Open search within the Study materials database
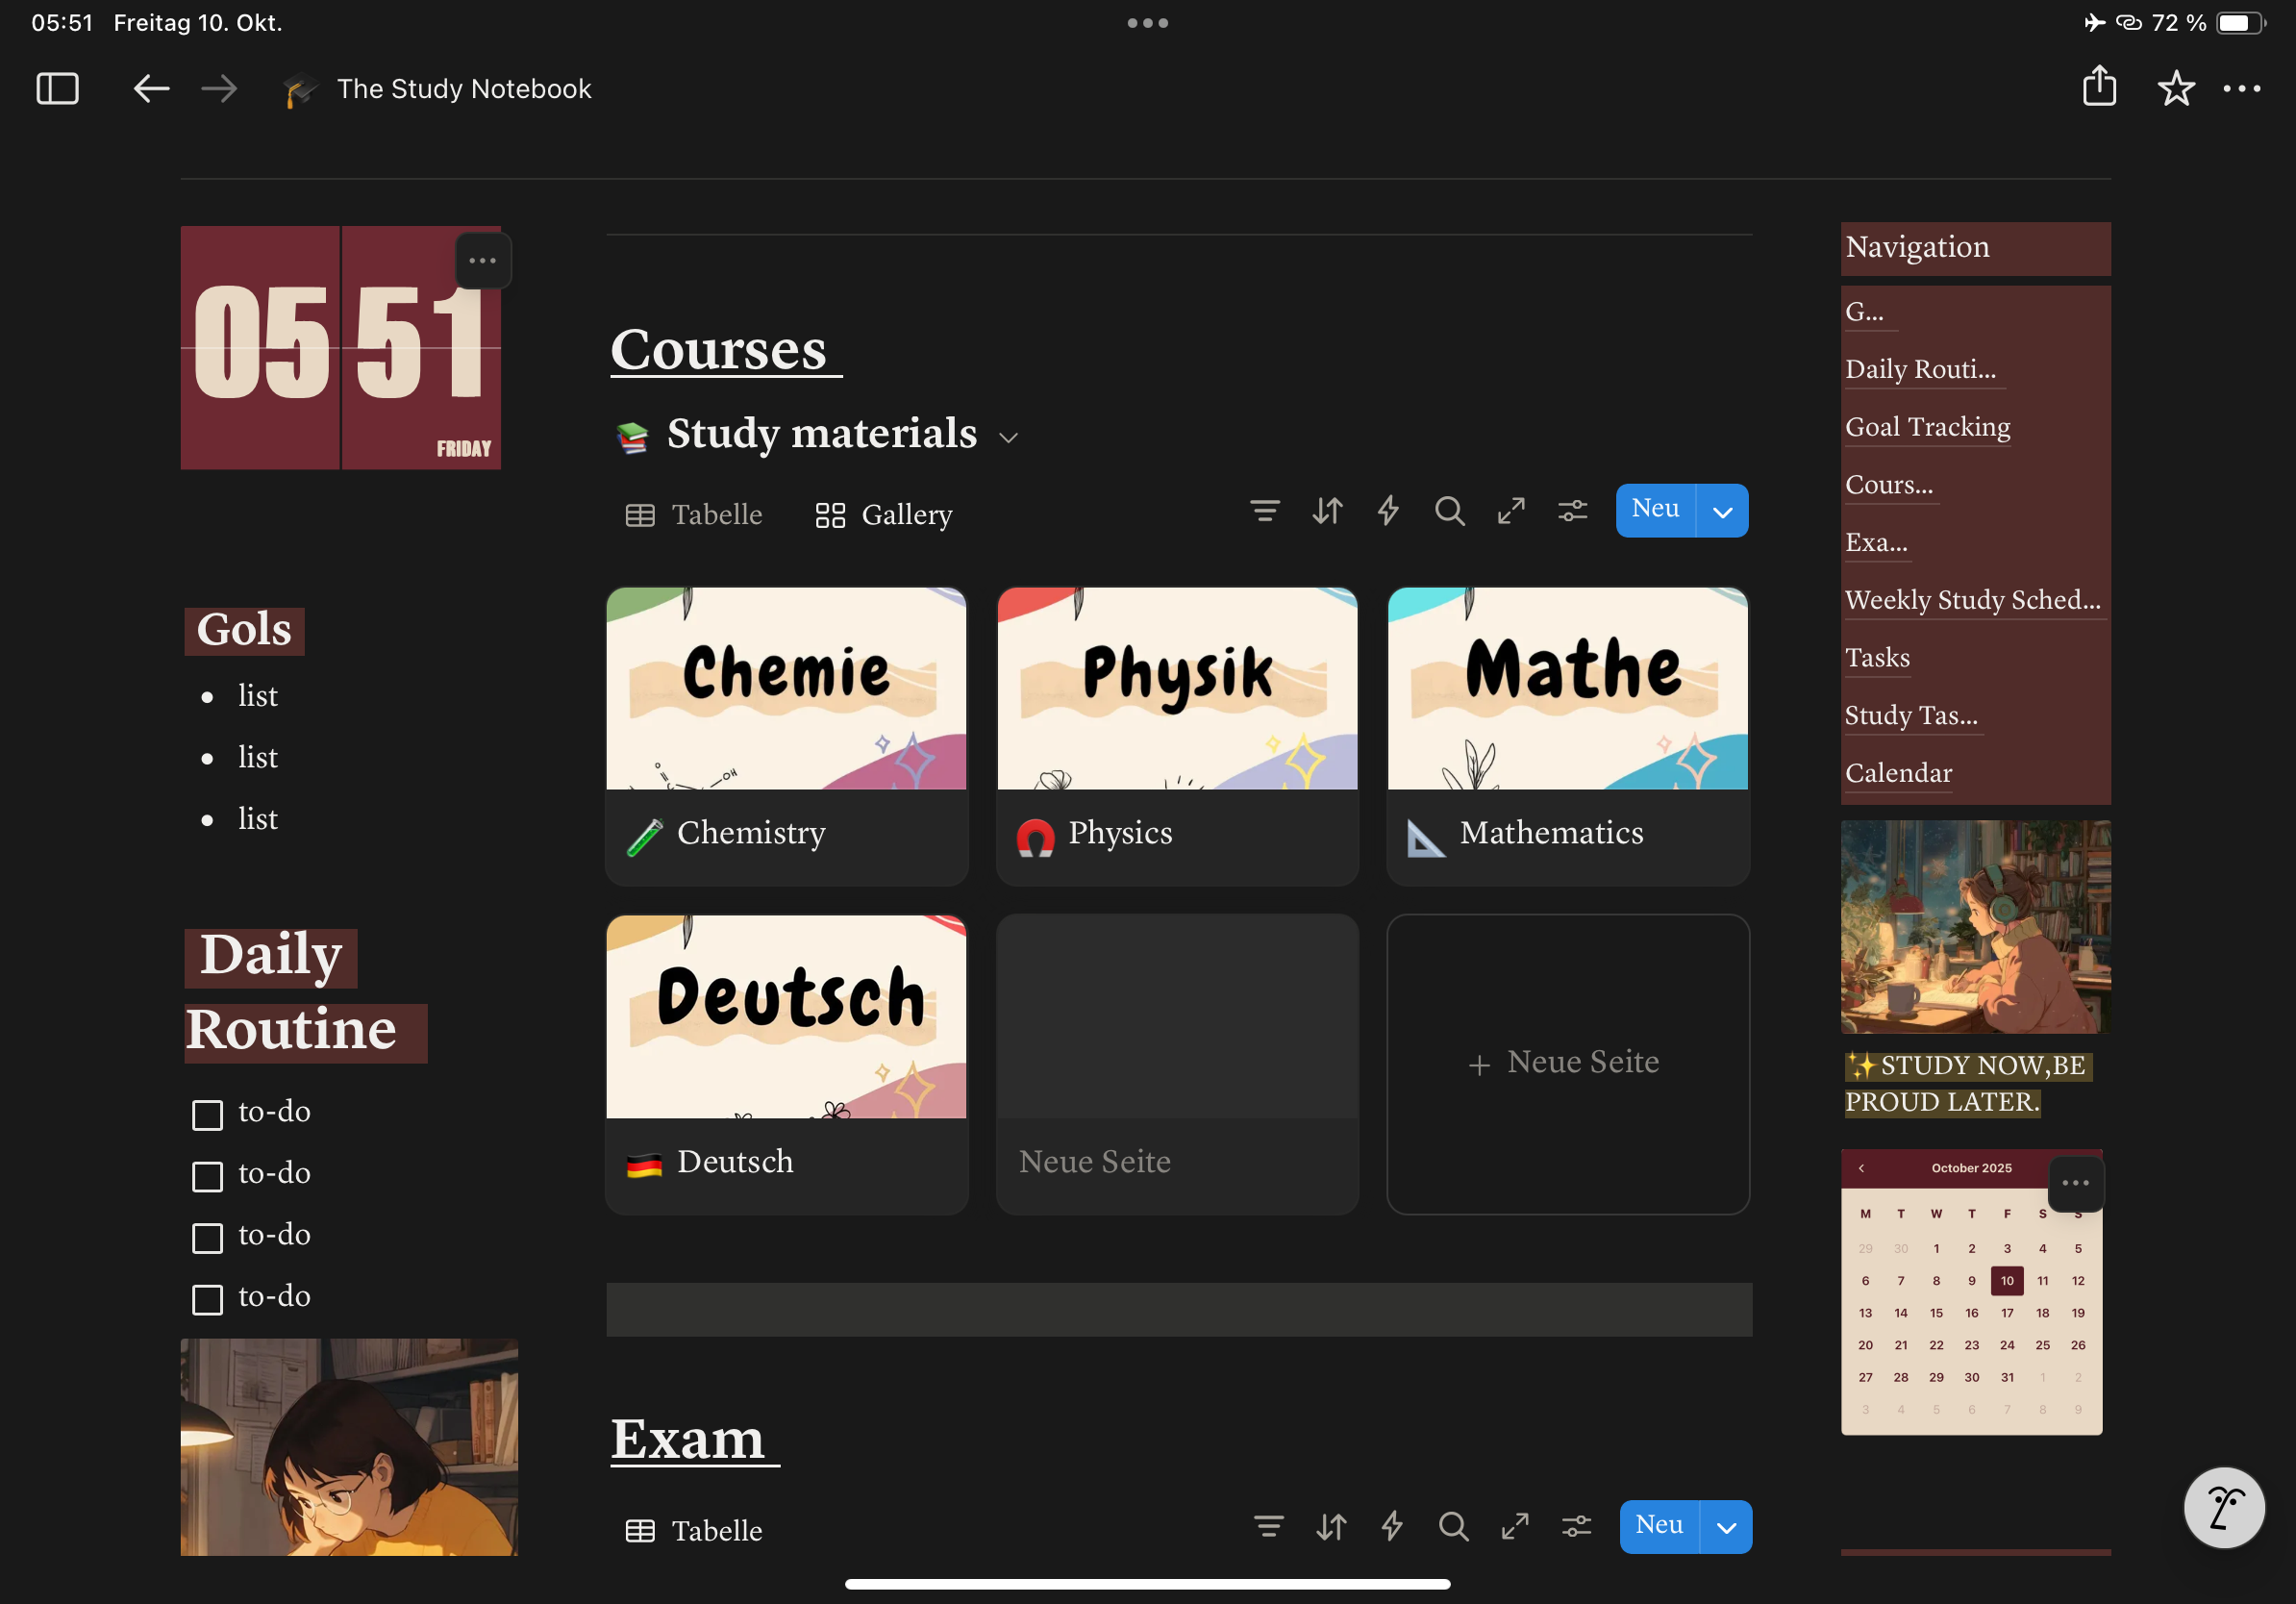This screenshot has width=2296, height=1604. point(1450,510)
